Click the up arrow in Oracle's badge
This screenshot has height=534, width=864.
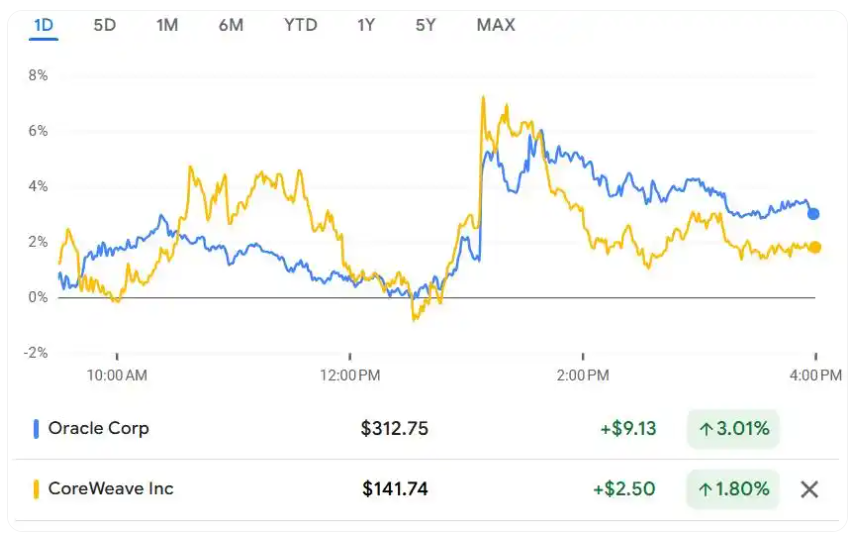pyautogui.click(x=706, y=430)
